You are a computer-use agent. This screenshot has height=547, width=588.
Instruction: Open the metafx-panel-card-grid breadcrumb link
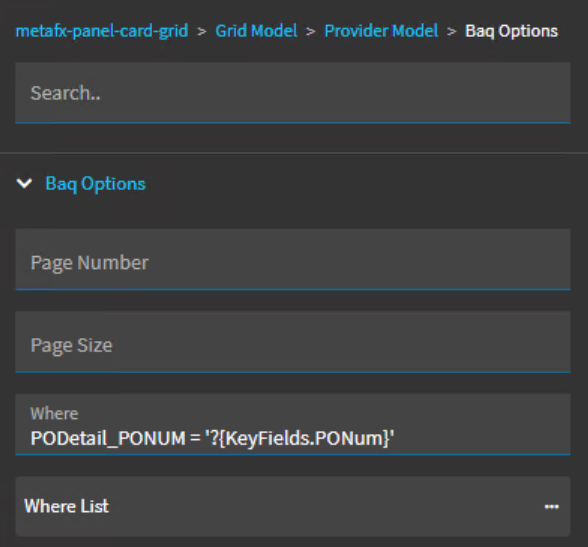(102, 31)
